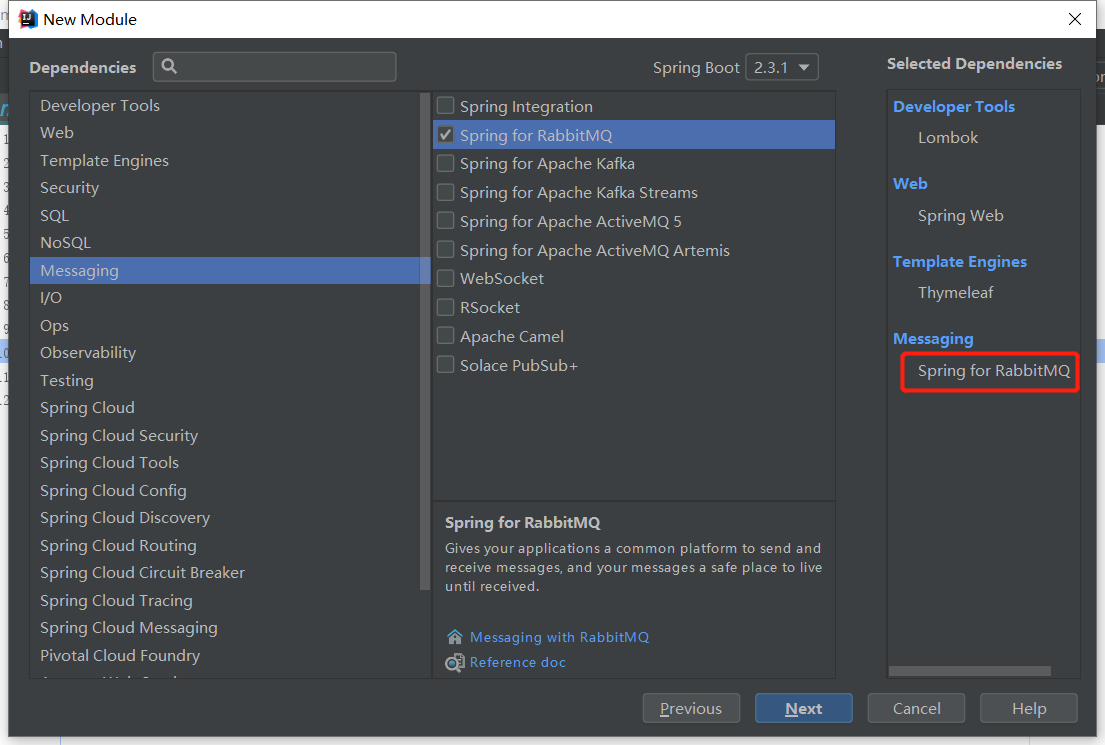Viewport: 1105px width, 745px height.
Task: Check the Solace PubSub+ checkbox
Action: [445, 364]
